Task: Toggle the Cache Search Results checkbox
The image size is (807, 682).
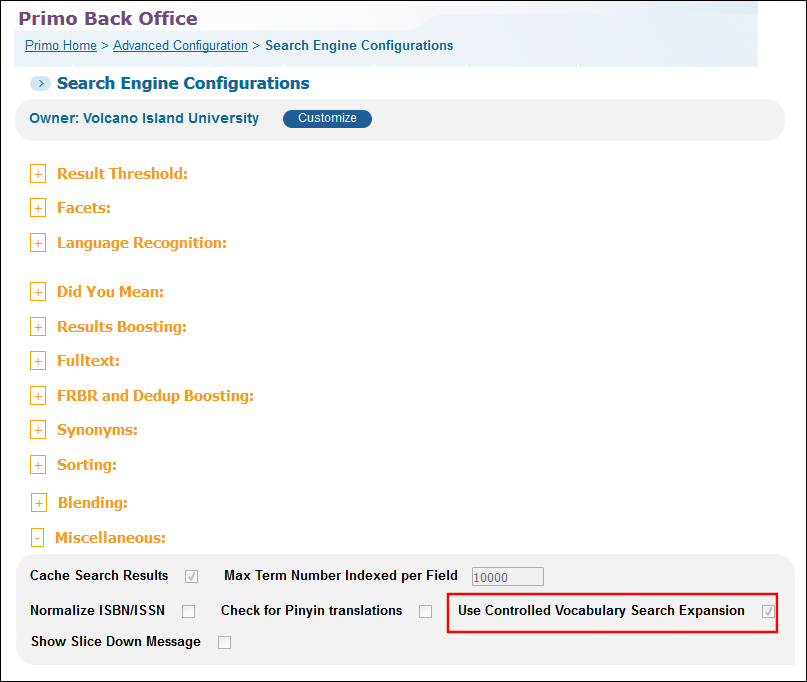Action: point(191,576)
